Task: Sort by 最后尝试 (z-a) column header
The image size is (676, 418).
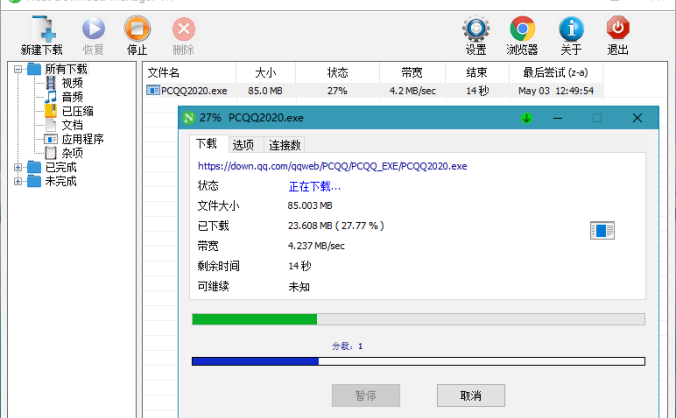Action: pyautogui.click(x=556, y=72)
